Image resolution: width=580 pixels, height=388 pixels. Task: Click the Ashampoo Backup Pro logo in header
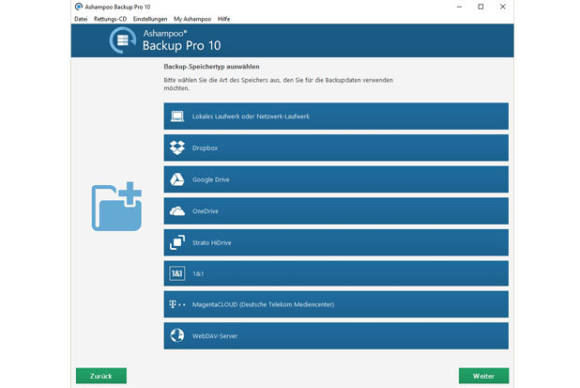[123, 40]
